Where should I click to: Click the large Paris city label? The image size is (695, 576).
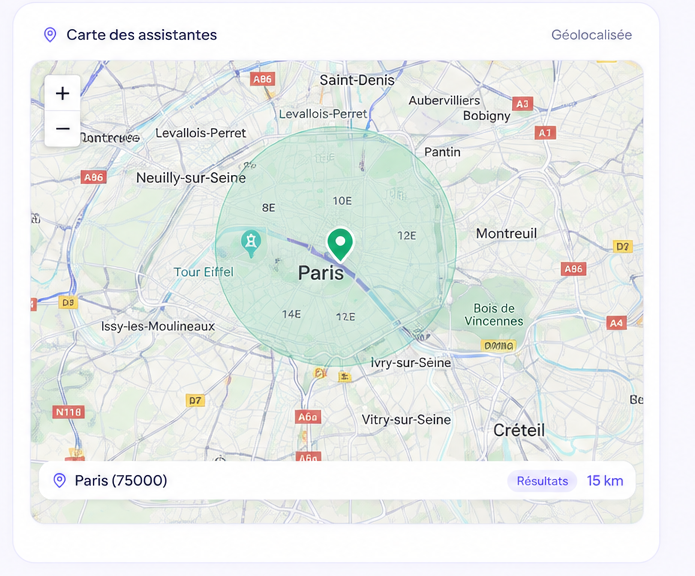click(321, 273)
